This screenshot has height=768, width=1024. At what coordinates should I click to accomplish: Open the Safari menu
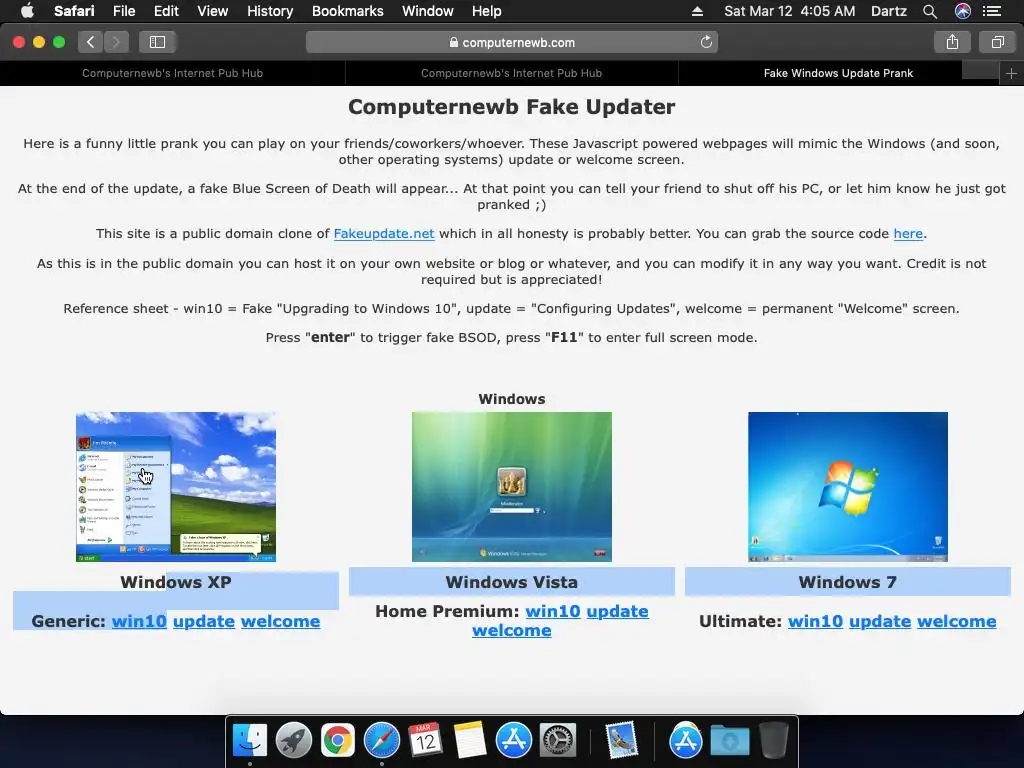(74, 11)
